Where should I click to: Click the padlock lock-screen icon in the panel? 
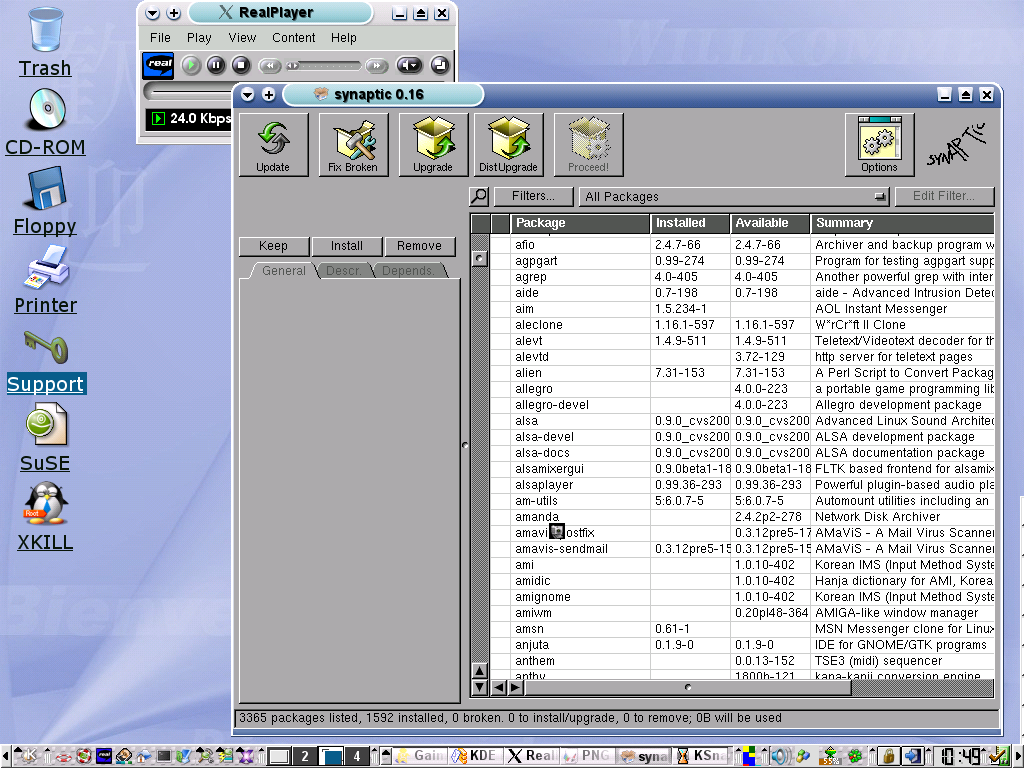click(x=888, y=756)
